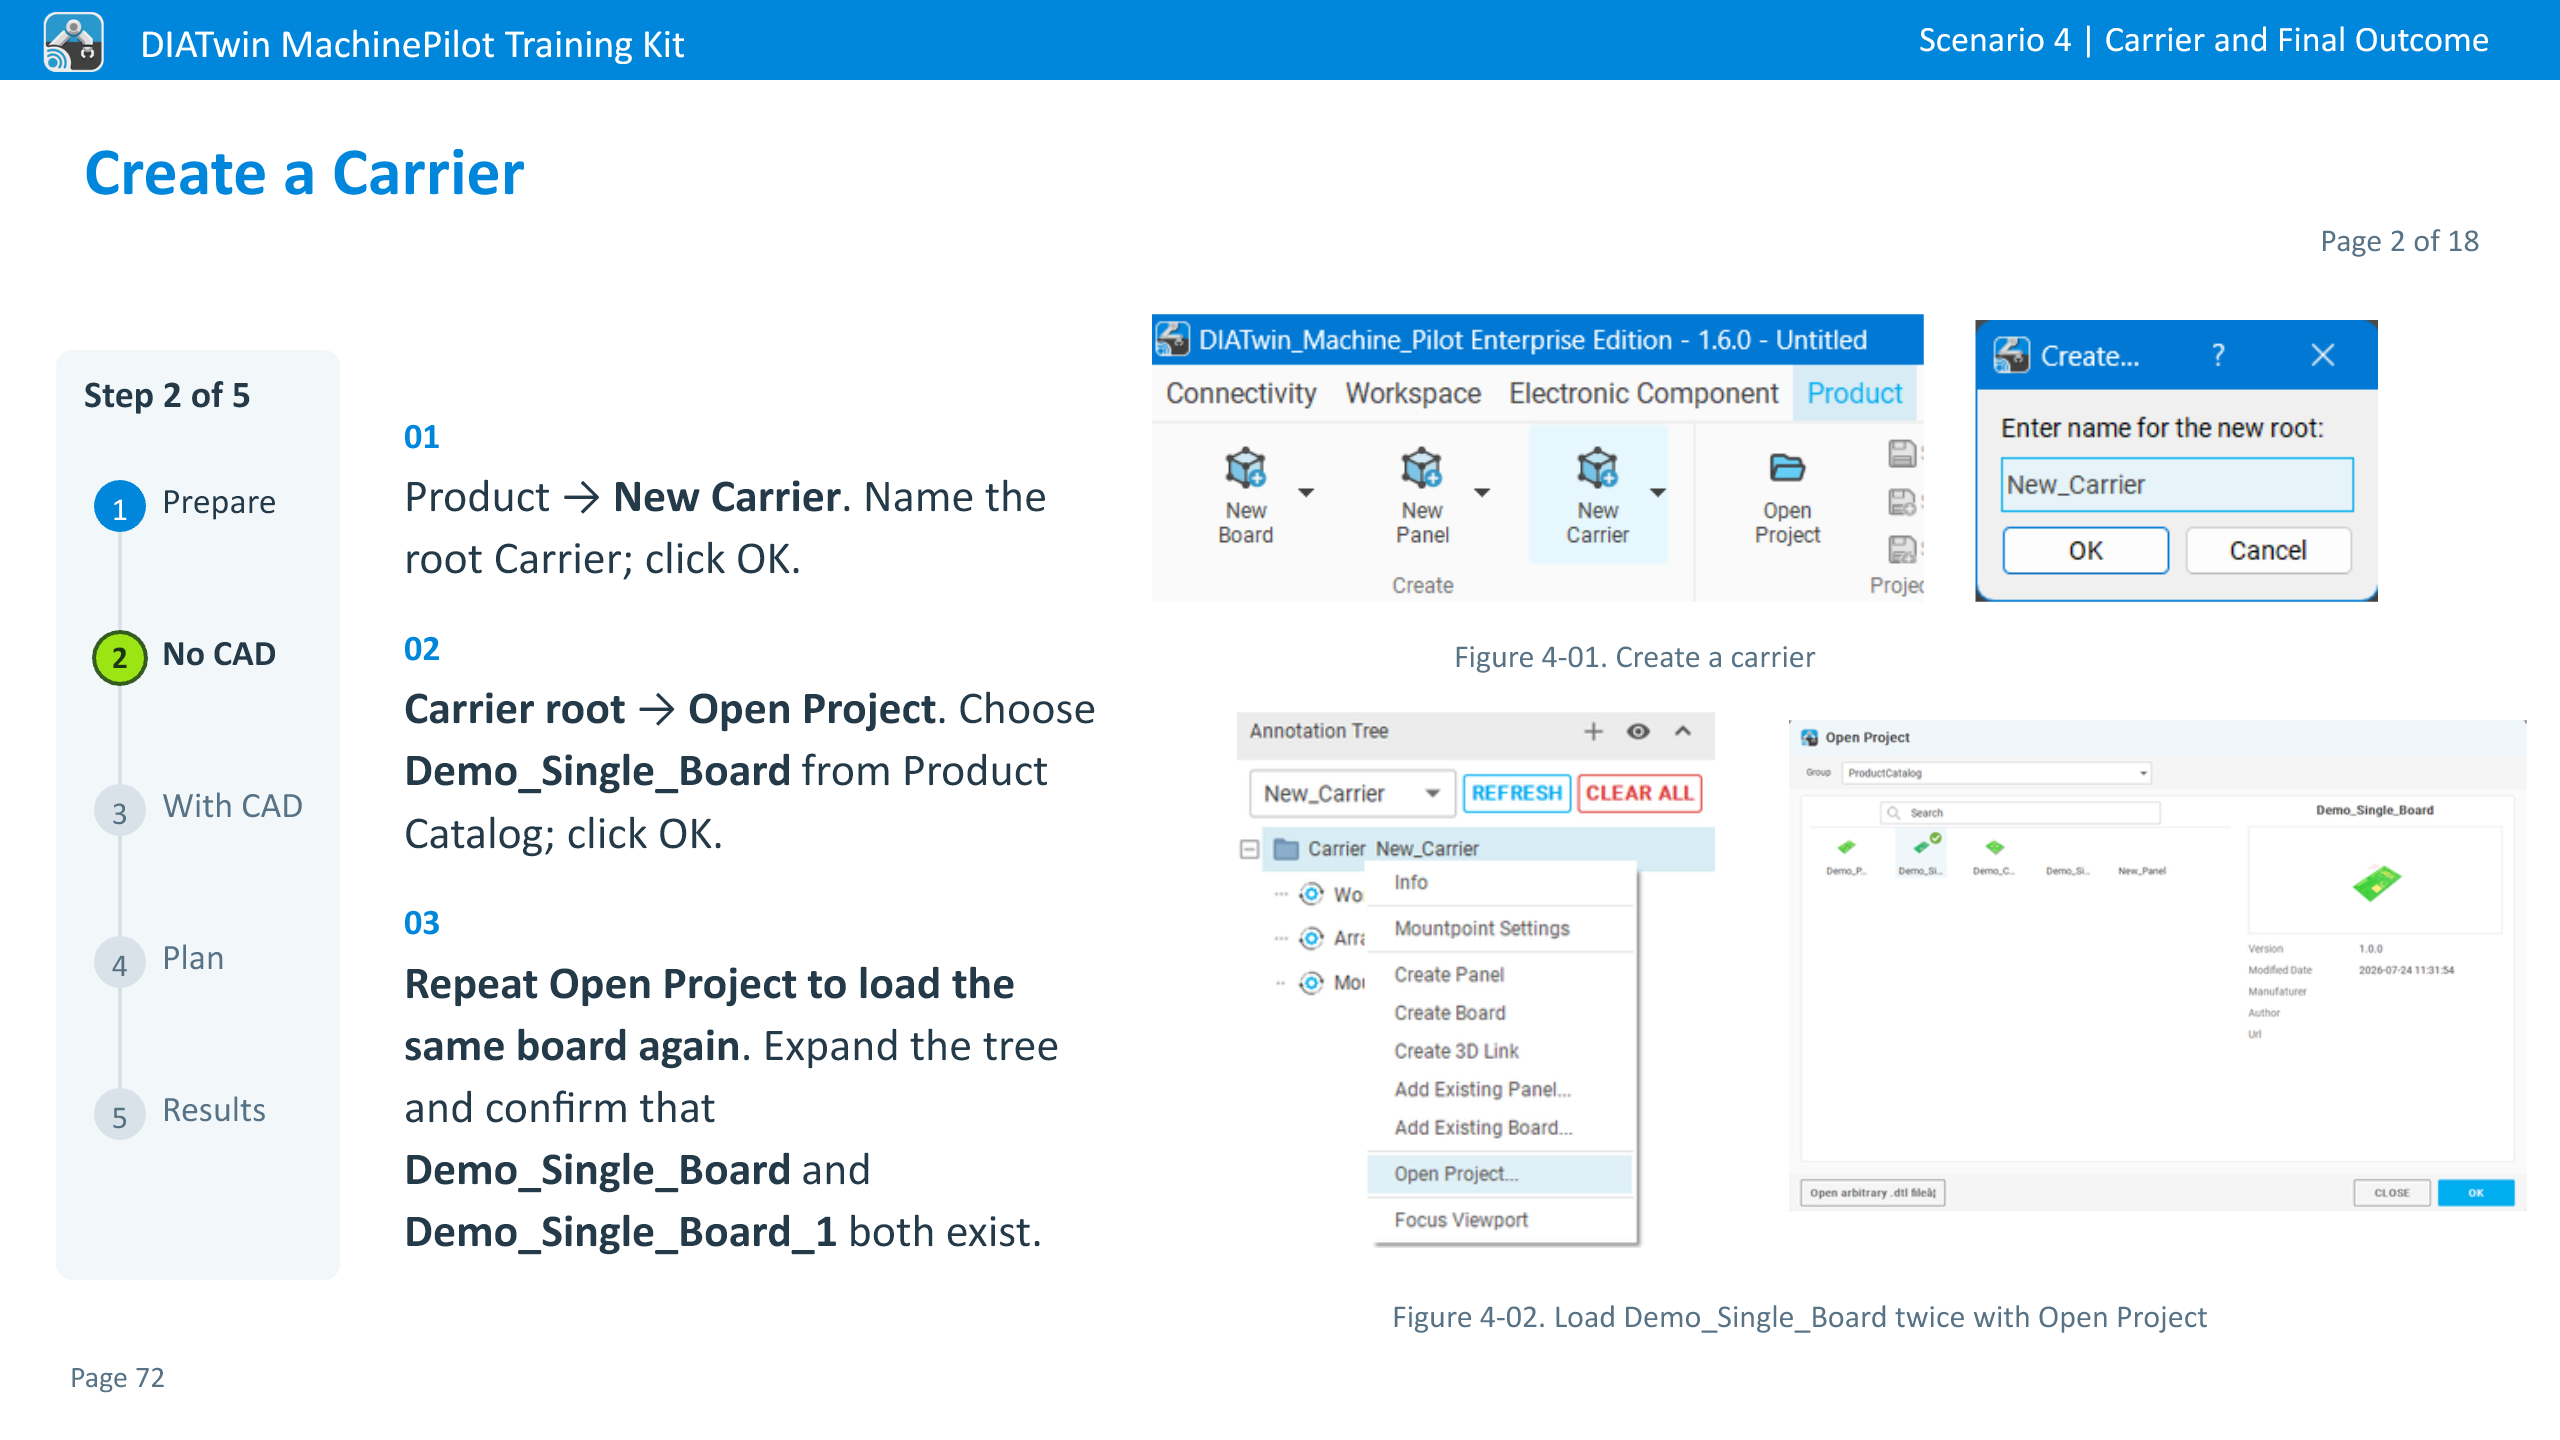Choose Create Panel from context menu
Screen dimensions: 2560x1440
point(1500,975)
